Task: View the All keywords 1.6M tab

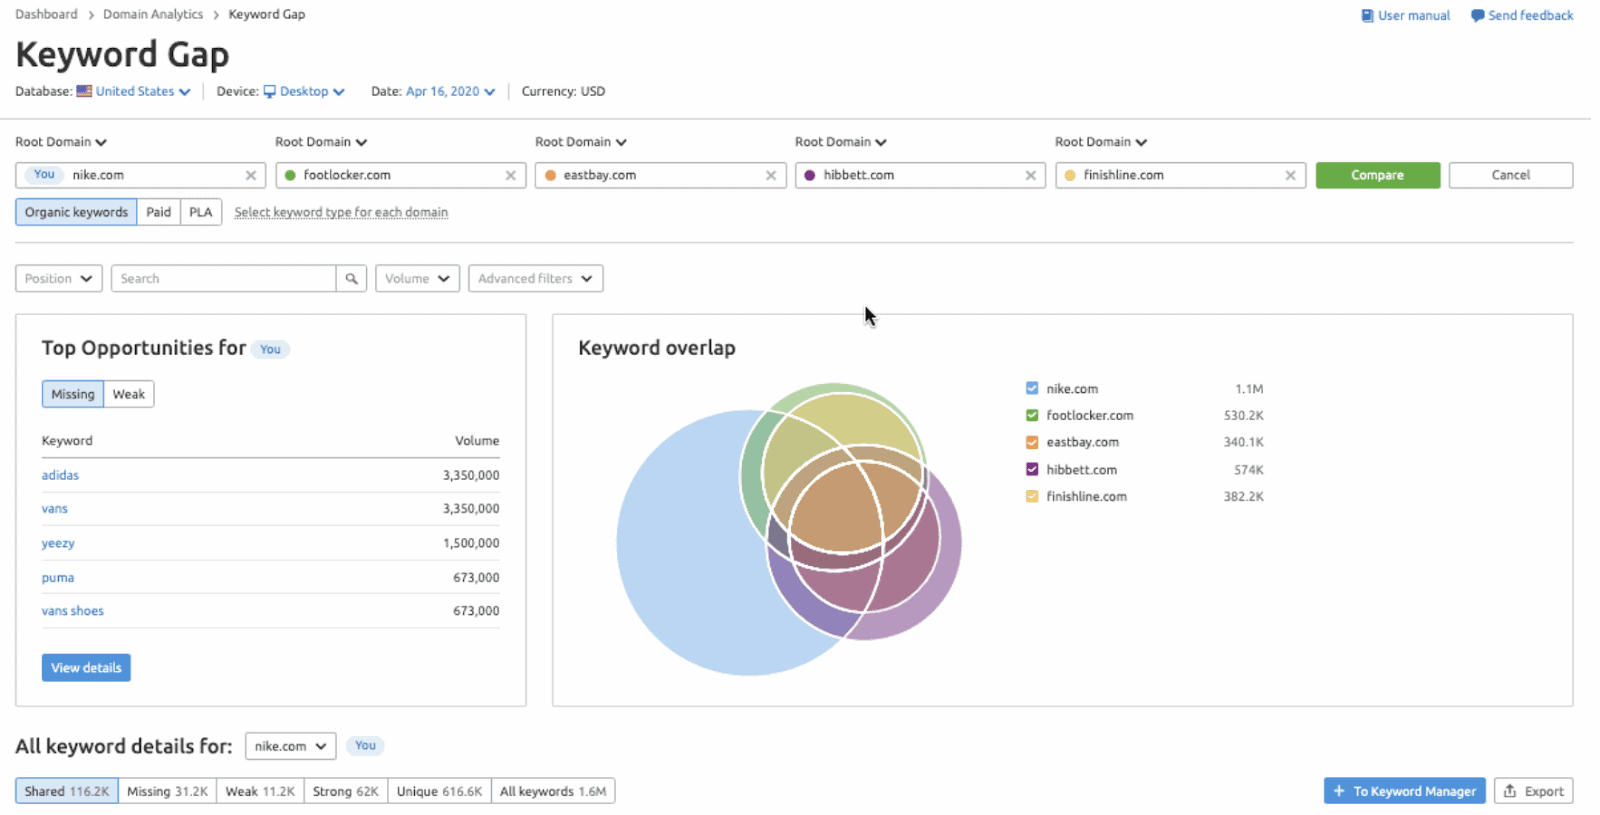Action: [x=553, y=791]
